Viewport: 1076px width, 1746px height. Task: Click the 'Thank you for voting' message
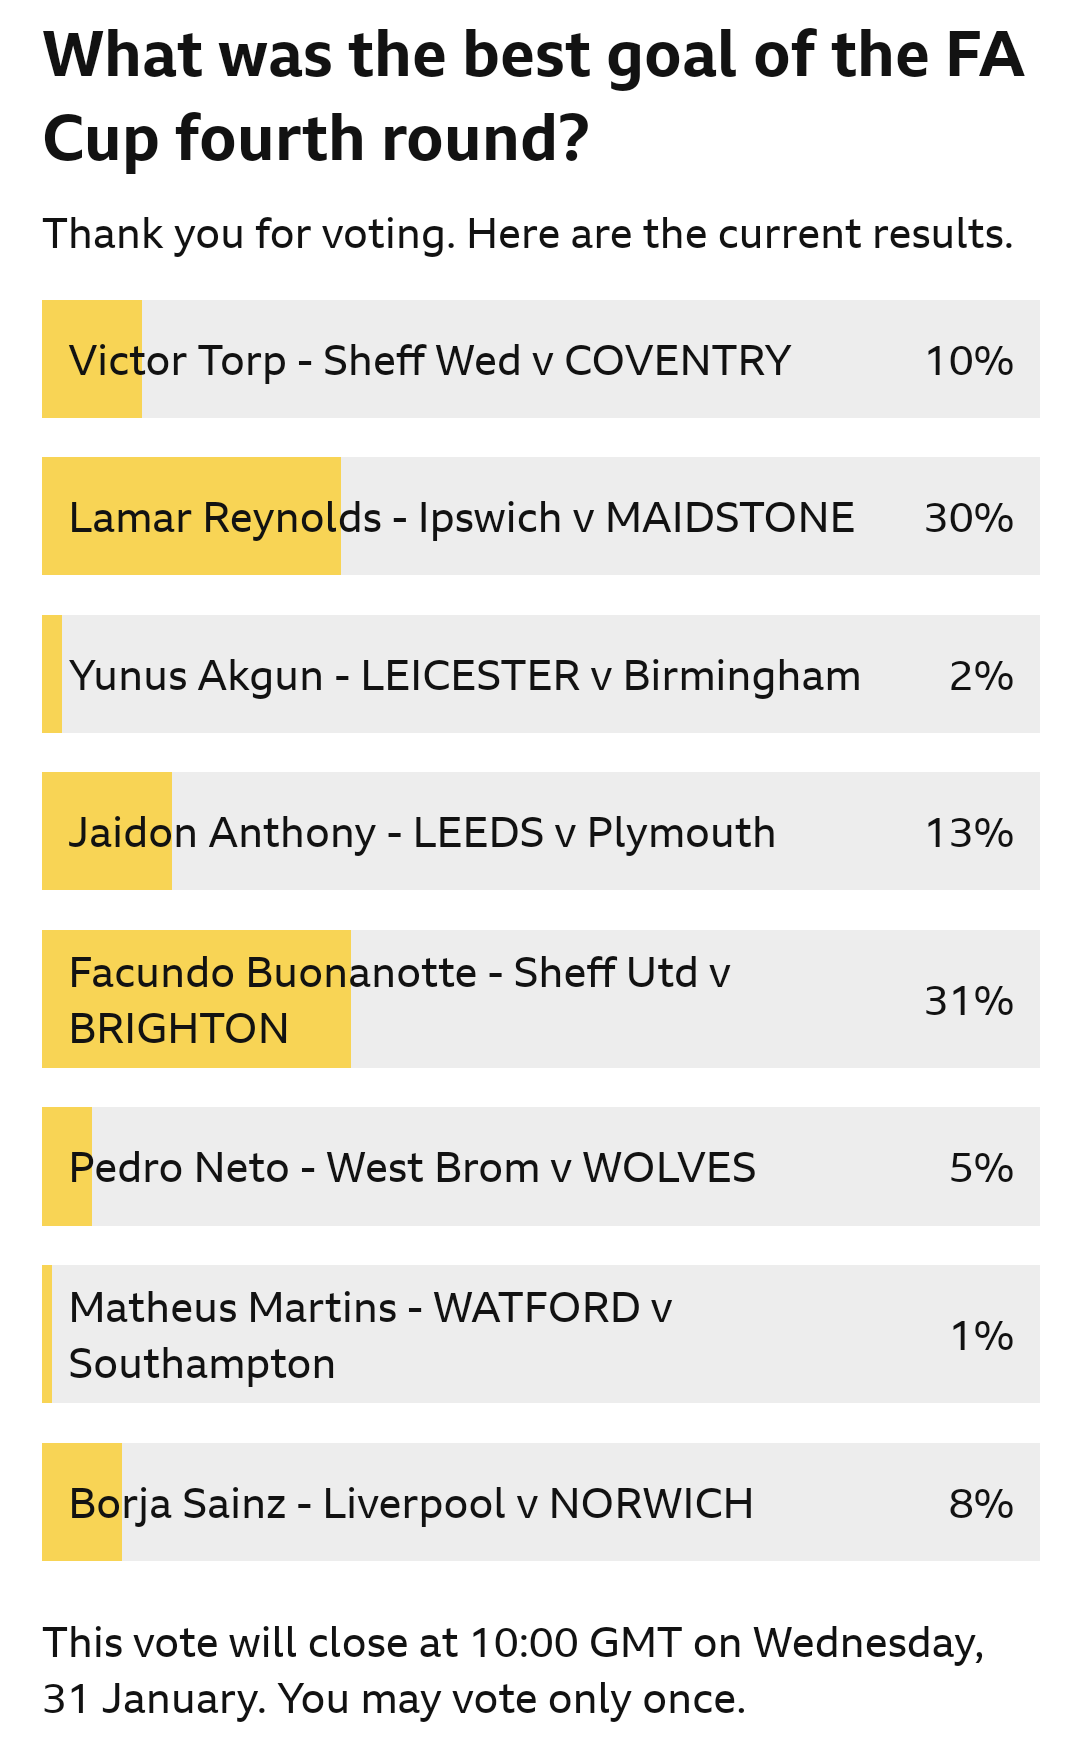tap(528, 234)
